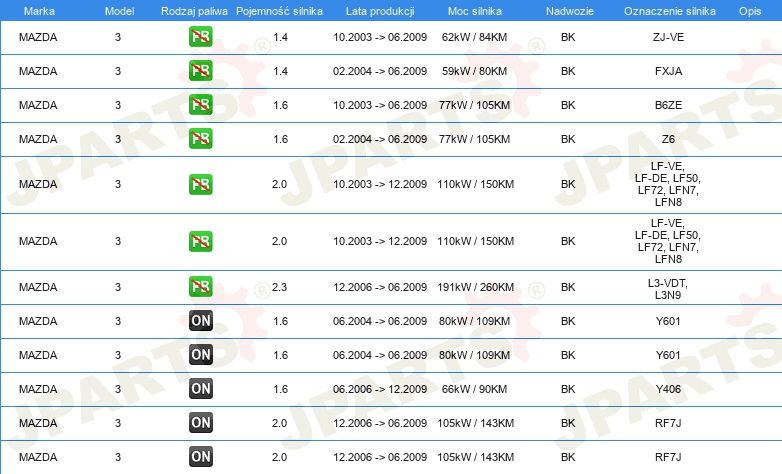Click the engine code Y406
Viewport: 782px width, 474px height.
[x=668, y=389]
